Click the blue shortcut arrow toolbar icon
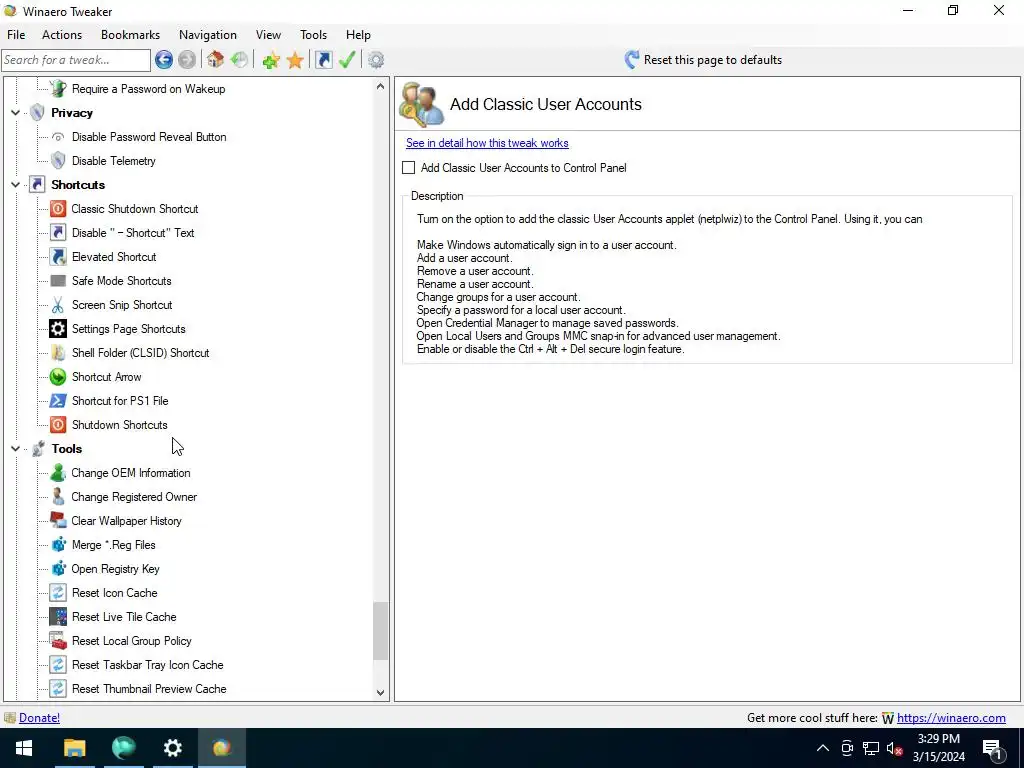The width and height of the screenshot is (1024, 768). (324, 60)
